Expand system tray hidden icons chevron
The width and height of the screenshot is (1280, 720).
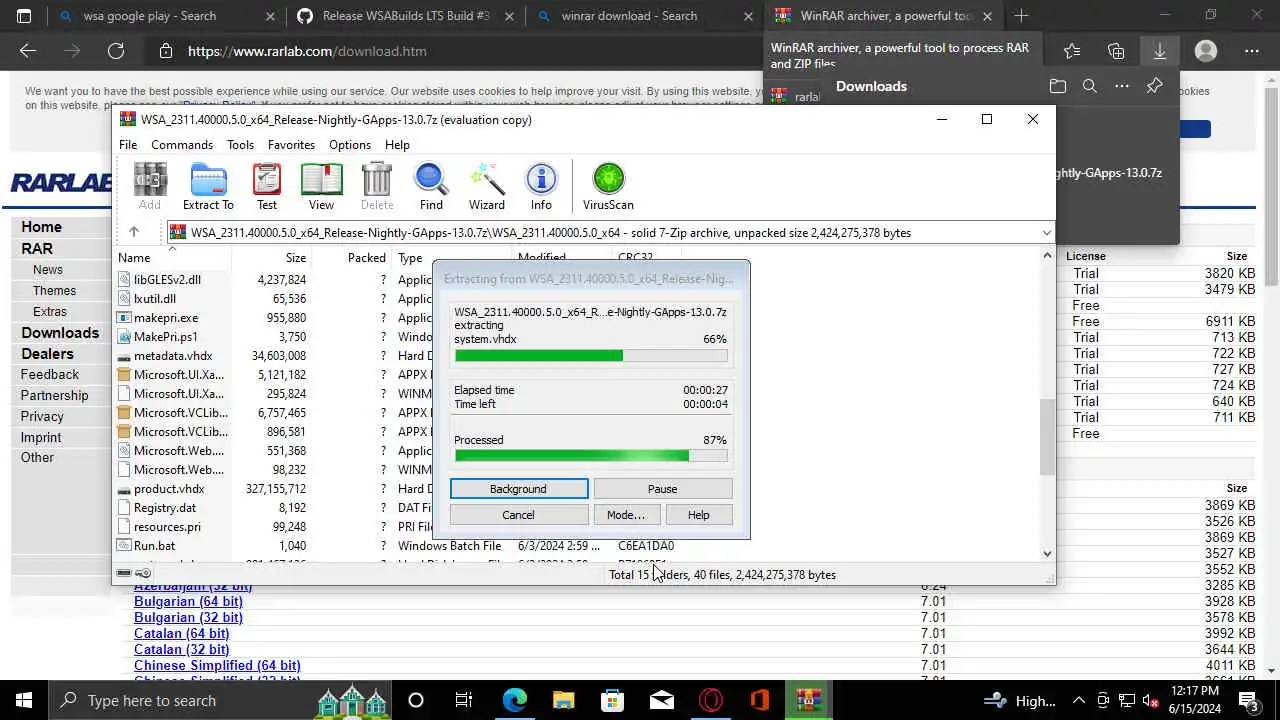pyautogui.click(x=1078, y=700)
